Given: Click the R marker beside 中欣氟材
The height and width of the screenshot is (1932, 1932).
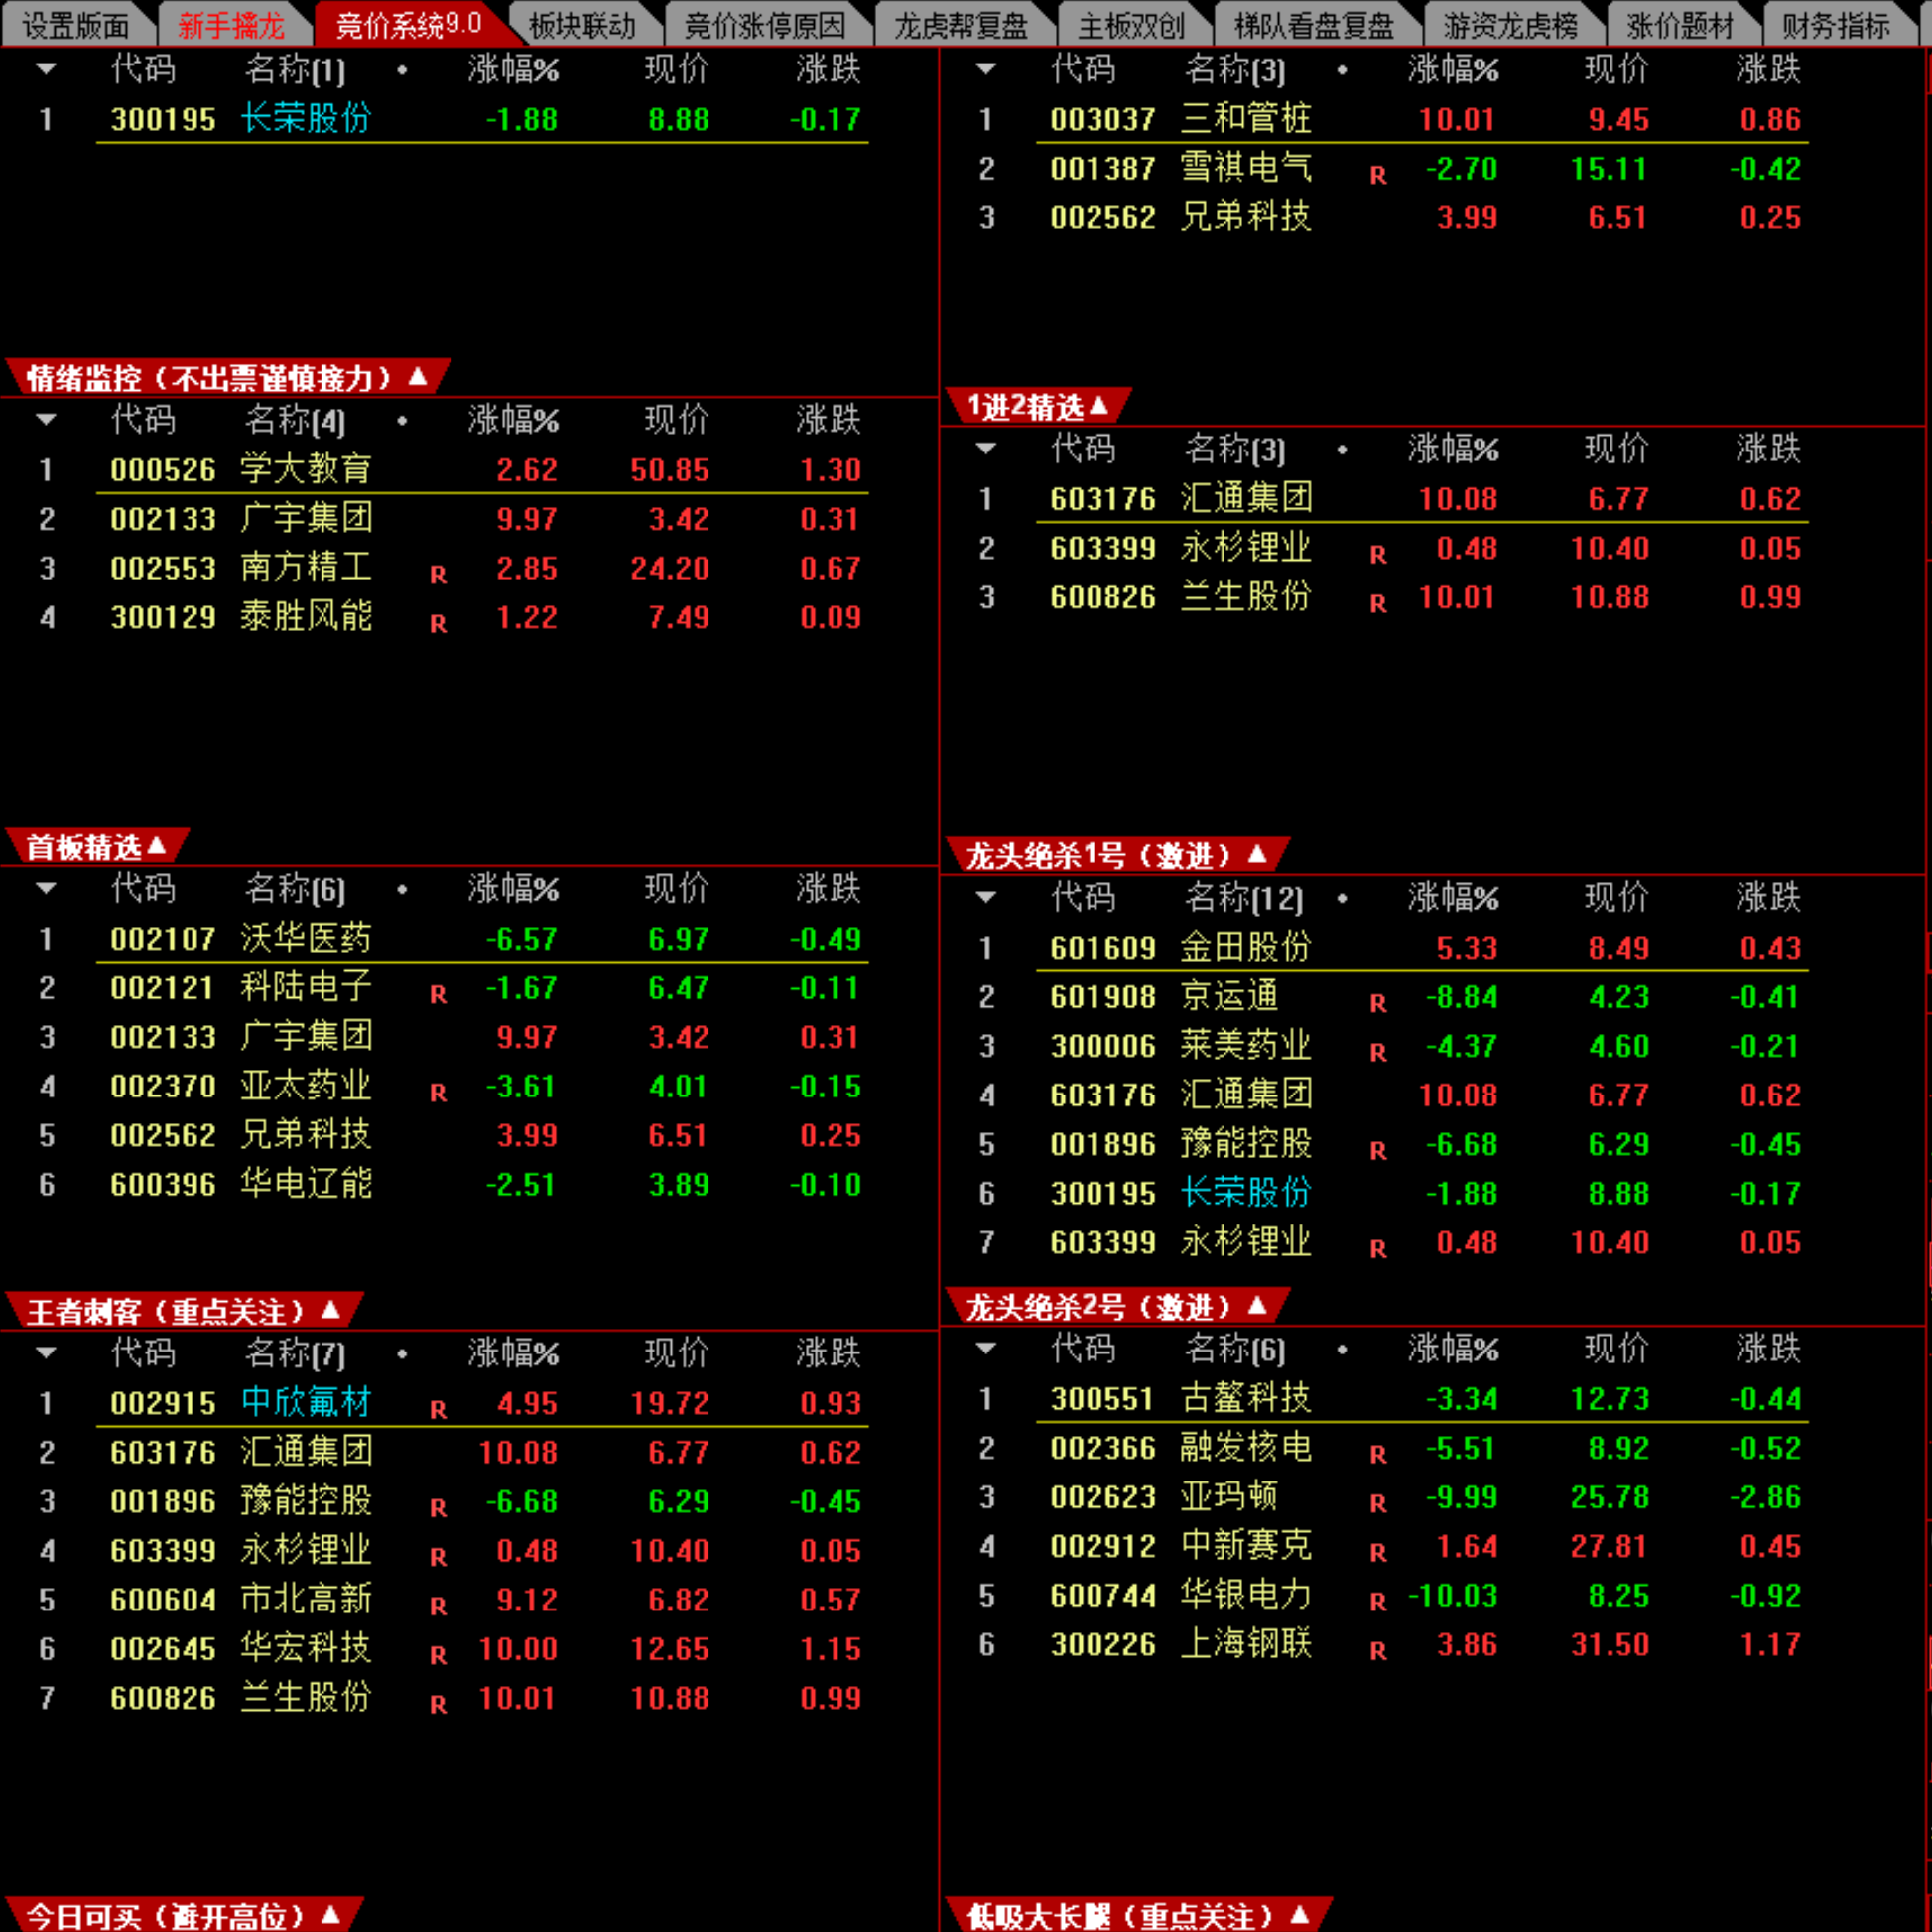Looking at the screenshot, I should tap(438, 1410).
